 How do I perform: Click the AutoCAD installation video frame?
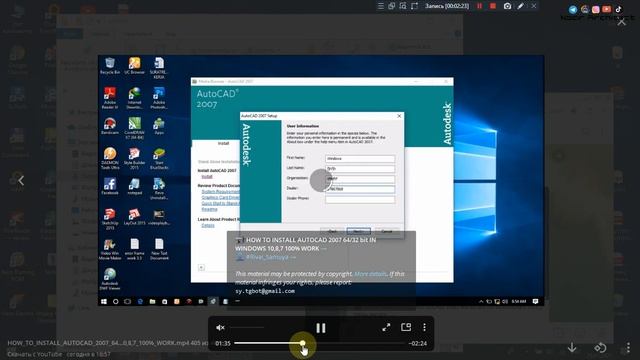[321, 180]
